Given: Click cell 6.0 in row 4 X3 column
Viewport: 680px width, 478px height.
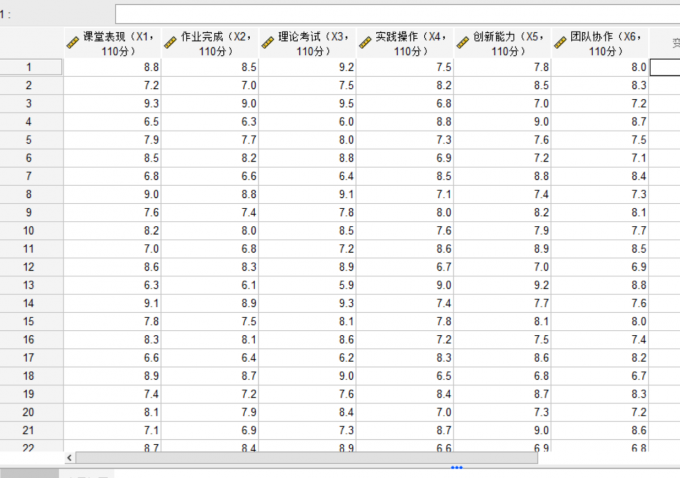Looking at the screenshot, I should (307, 122).
